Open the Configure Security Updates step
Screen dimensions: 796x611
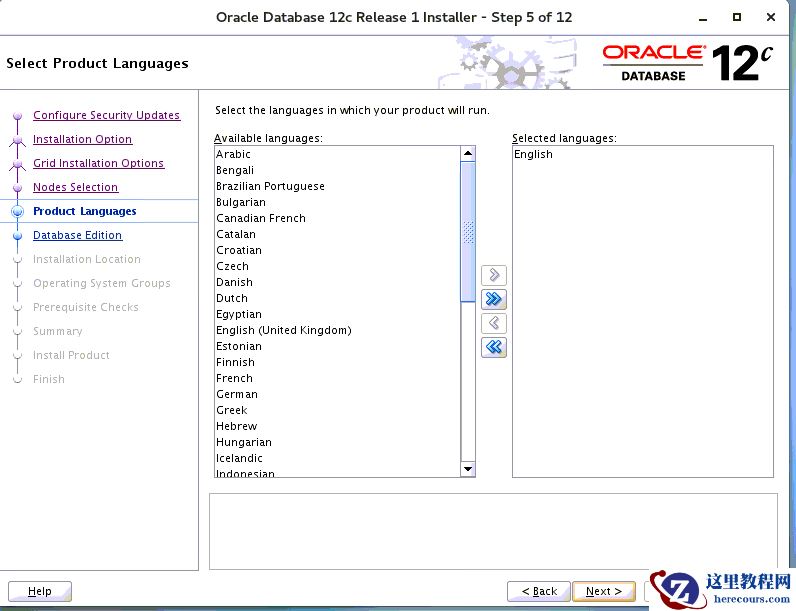point(107,115)
